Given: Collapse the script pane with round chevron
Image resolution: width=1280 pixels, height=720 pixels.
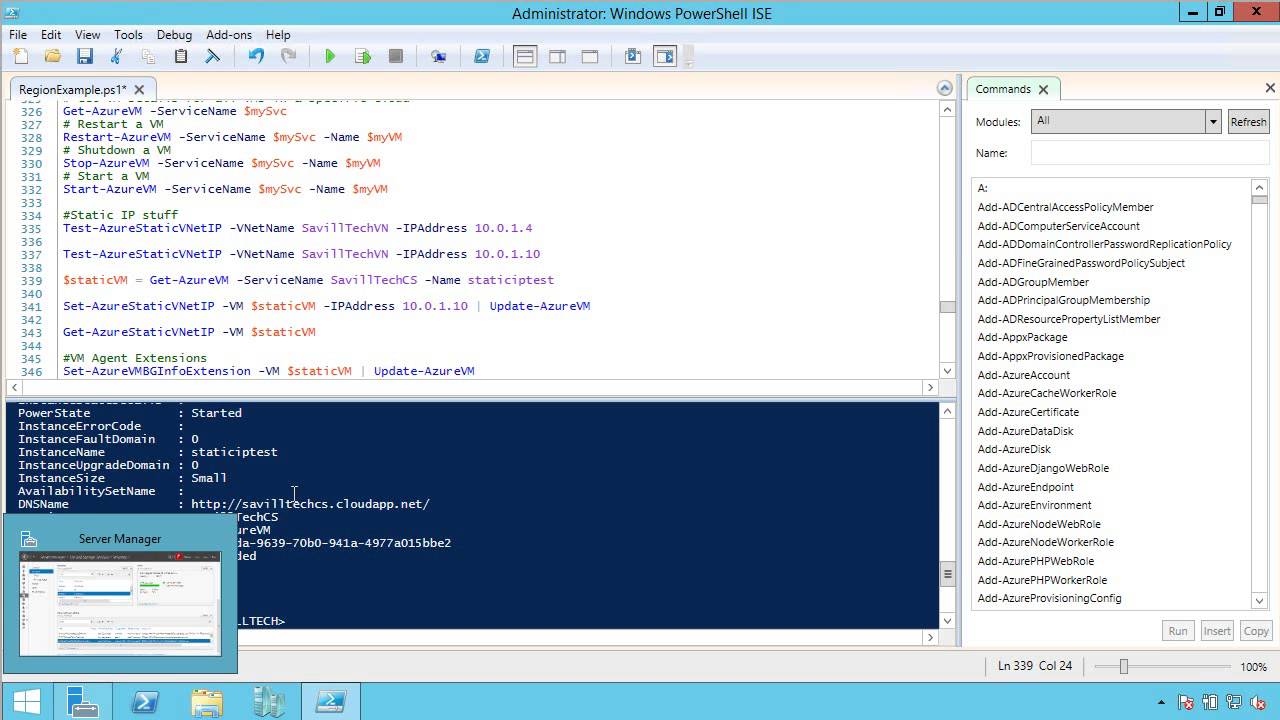Looking at the screenshot, I should [x=944, y=88].
